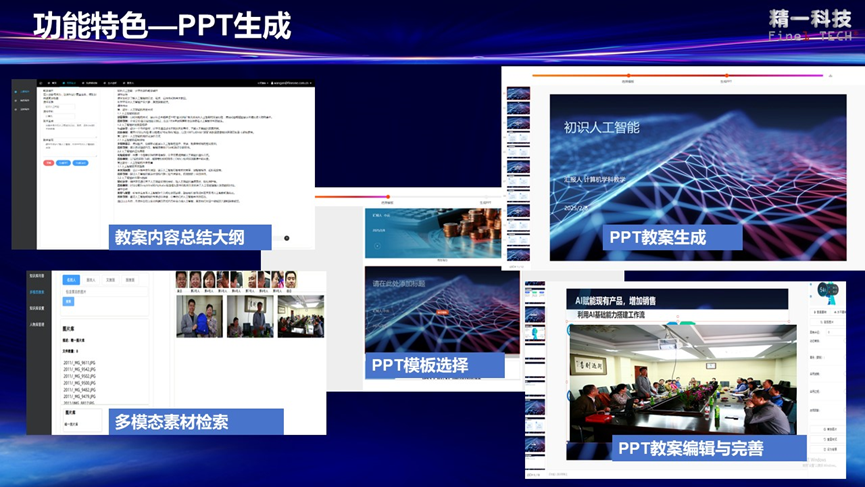Click the subtitle 利用AI基础能力搭建工作流
The image size is (865, 487).
[611, 314]
